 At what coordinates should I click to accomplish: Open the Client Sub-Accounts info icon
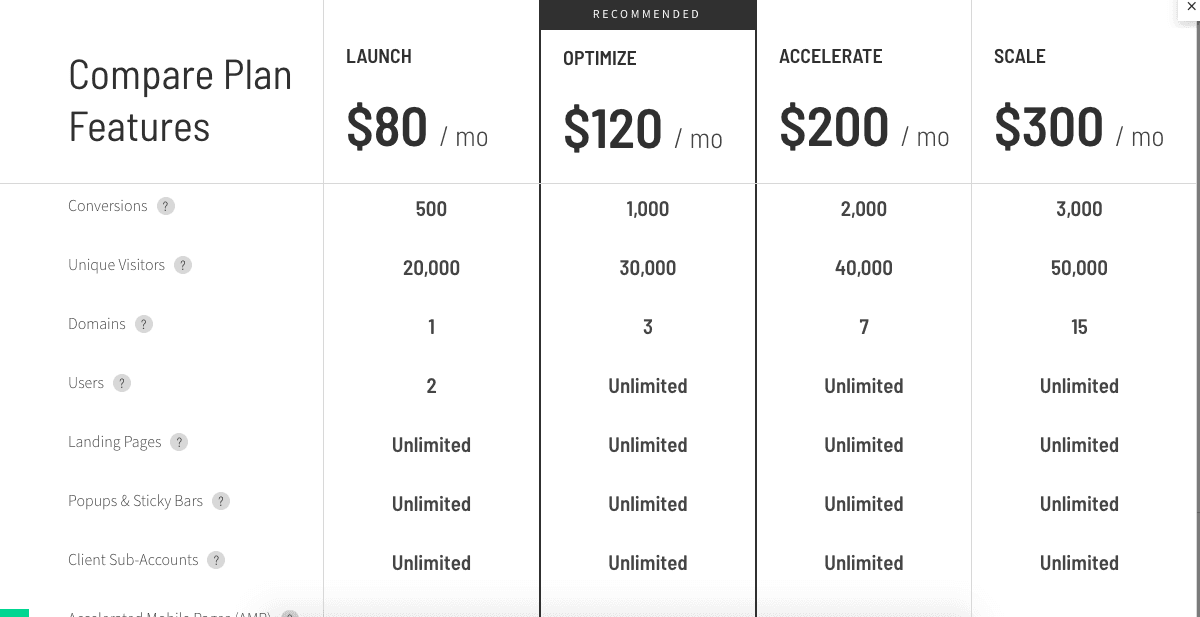(x=215, y=560)
